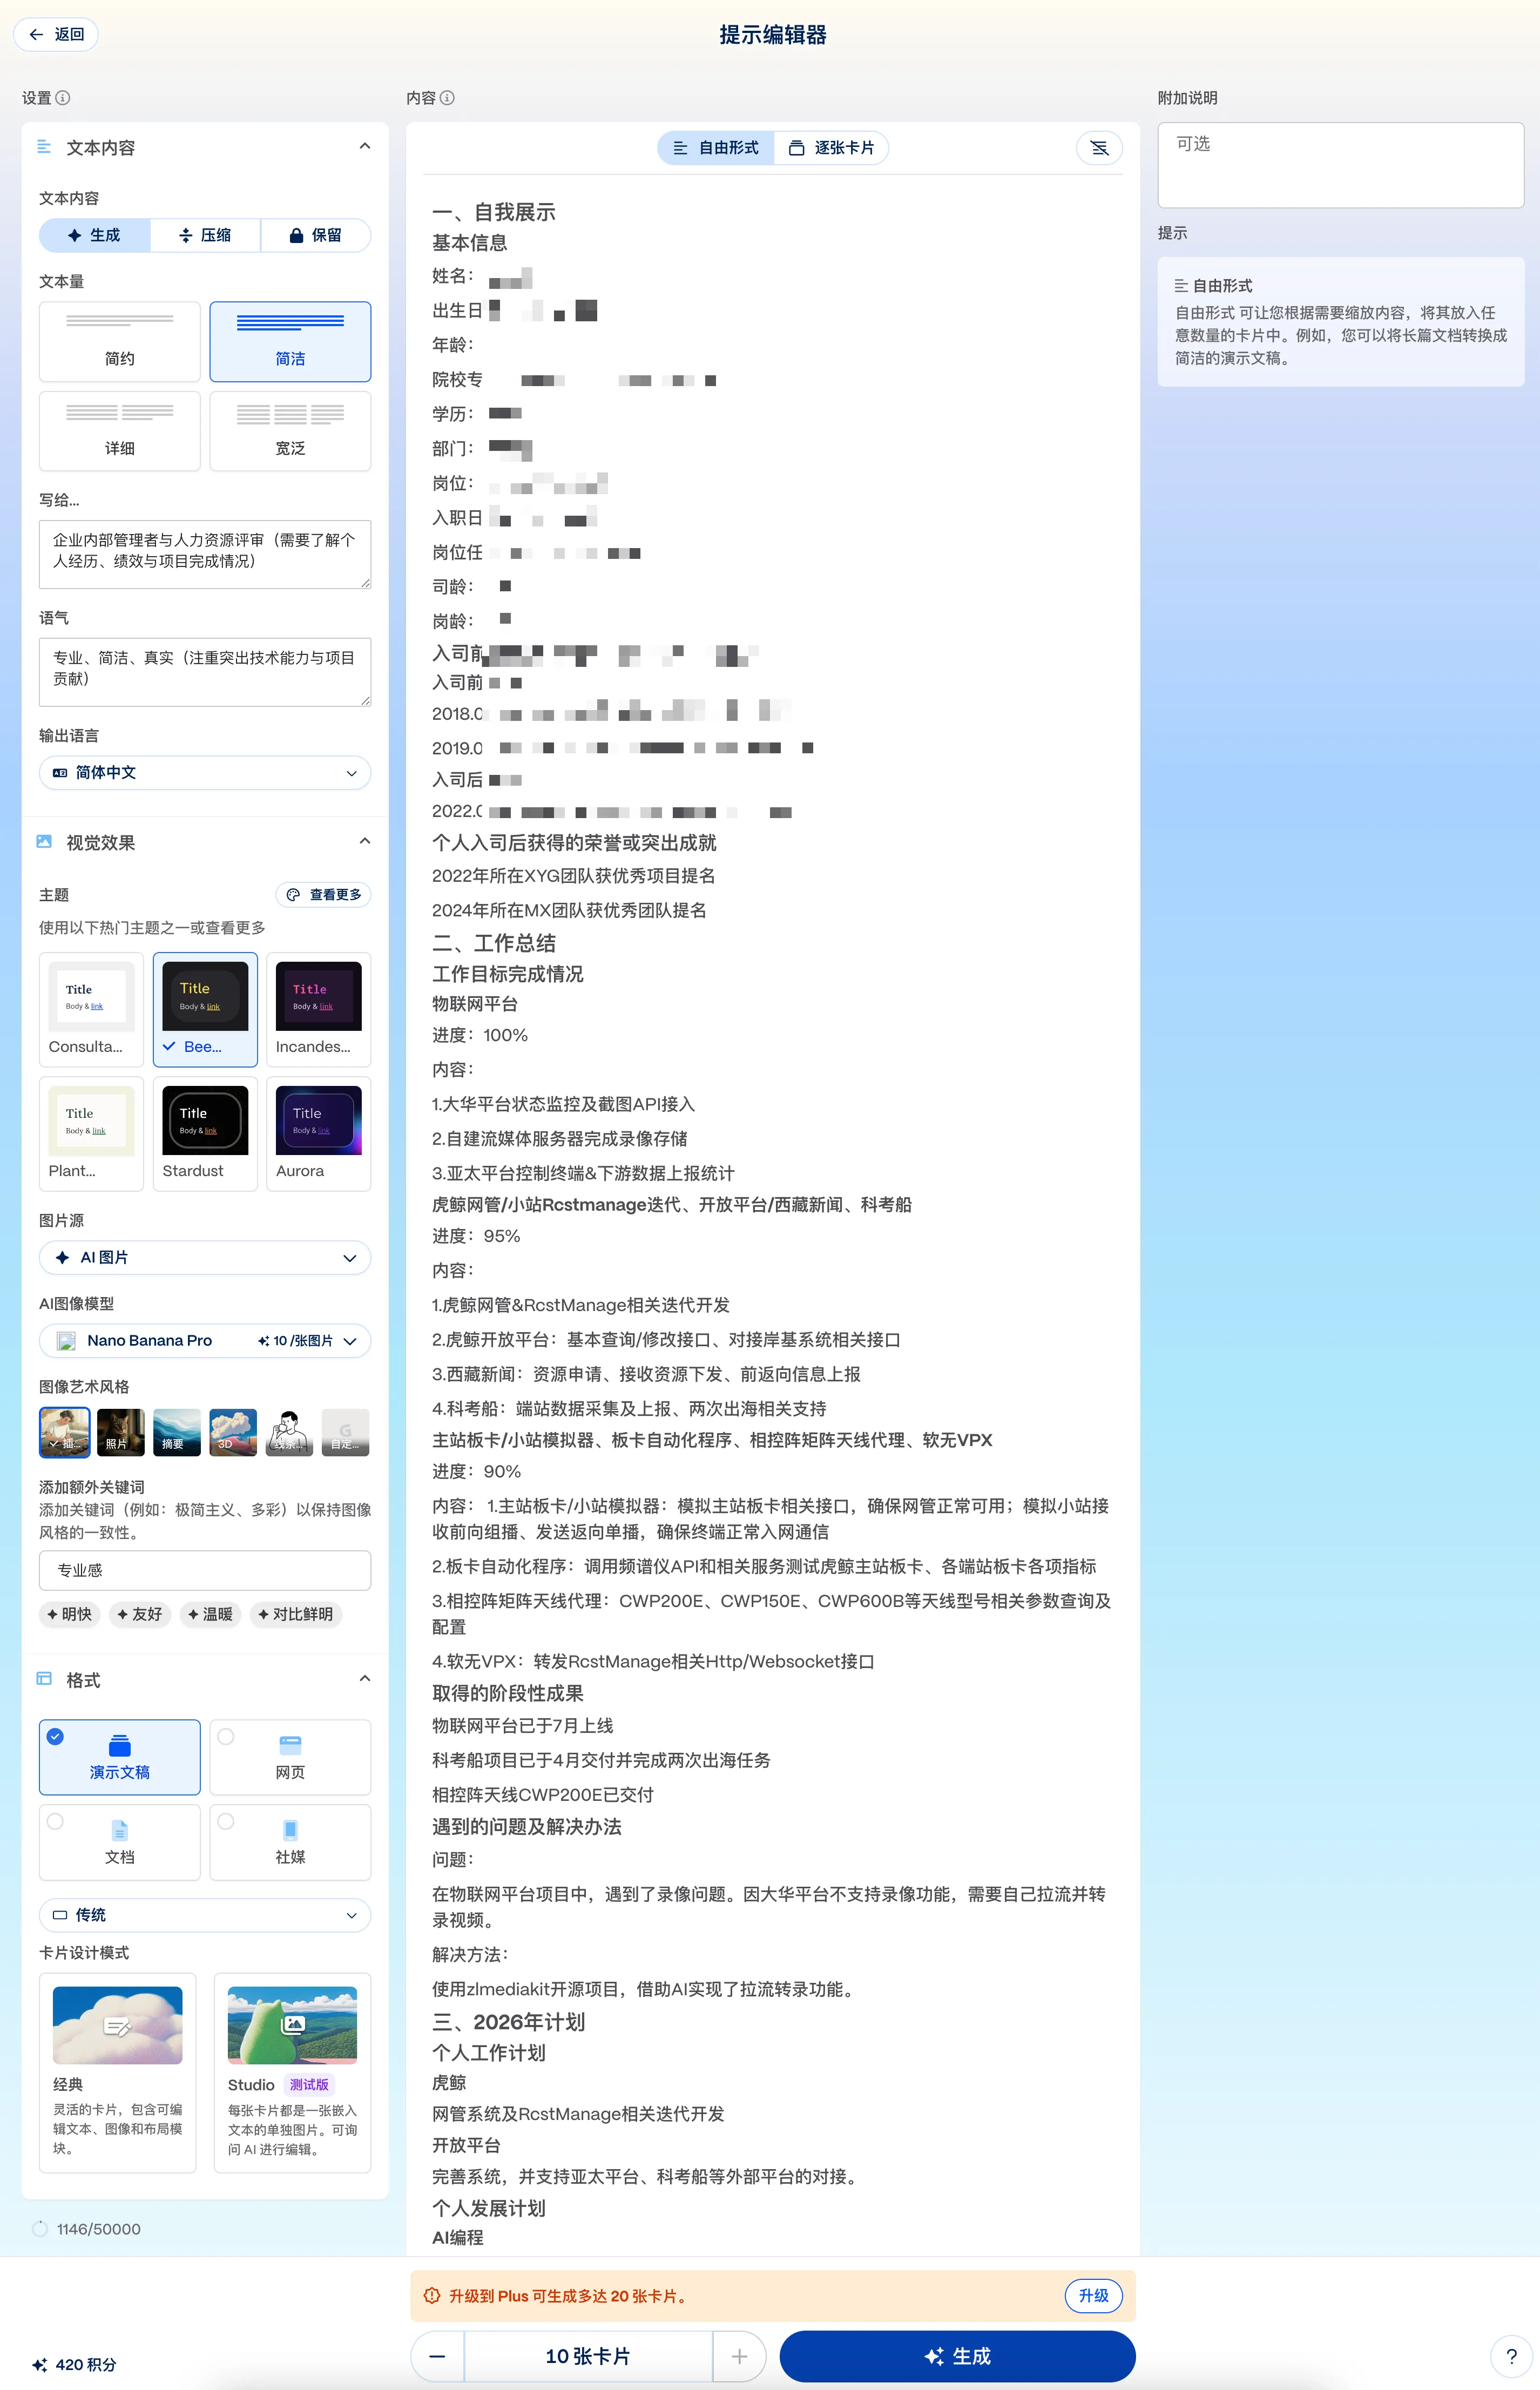Viewport: 1540px width, 2390px height.
Task: Switch to 自由形式 tab
Action: point(716,148)
